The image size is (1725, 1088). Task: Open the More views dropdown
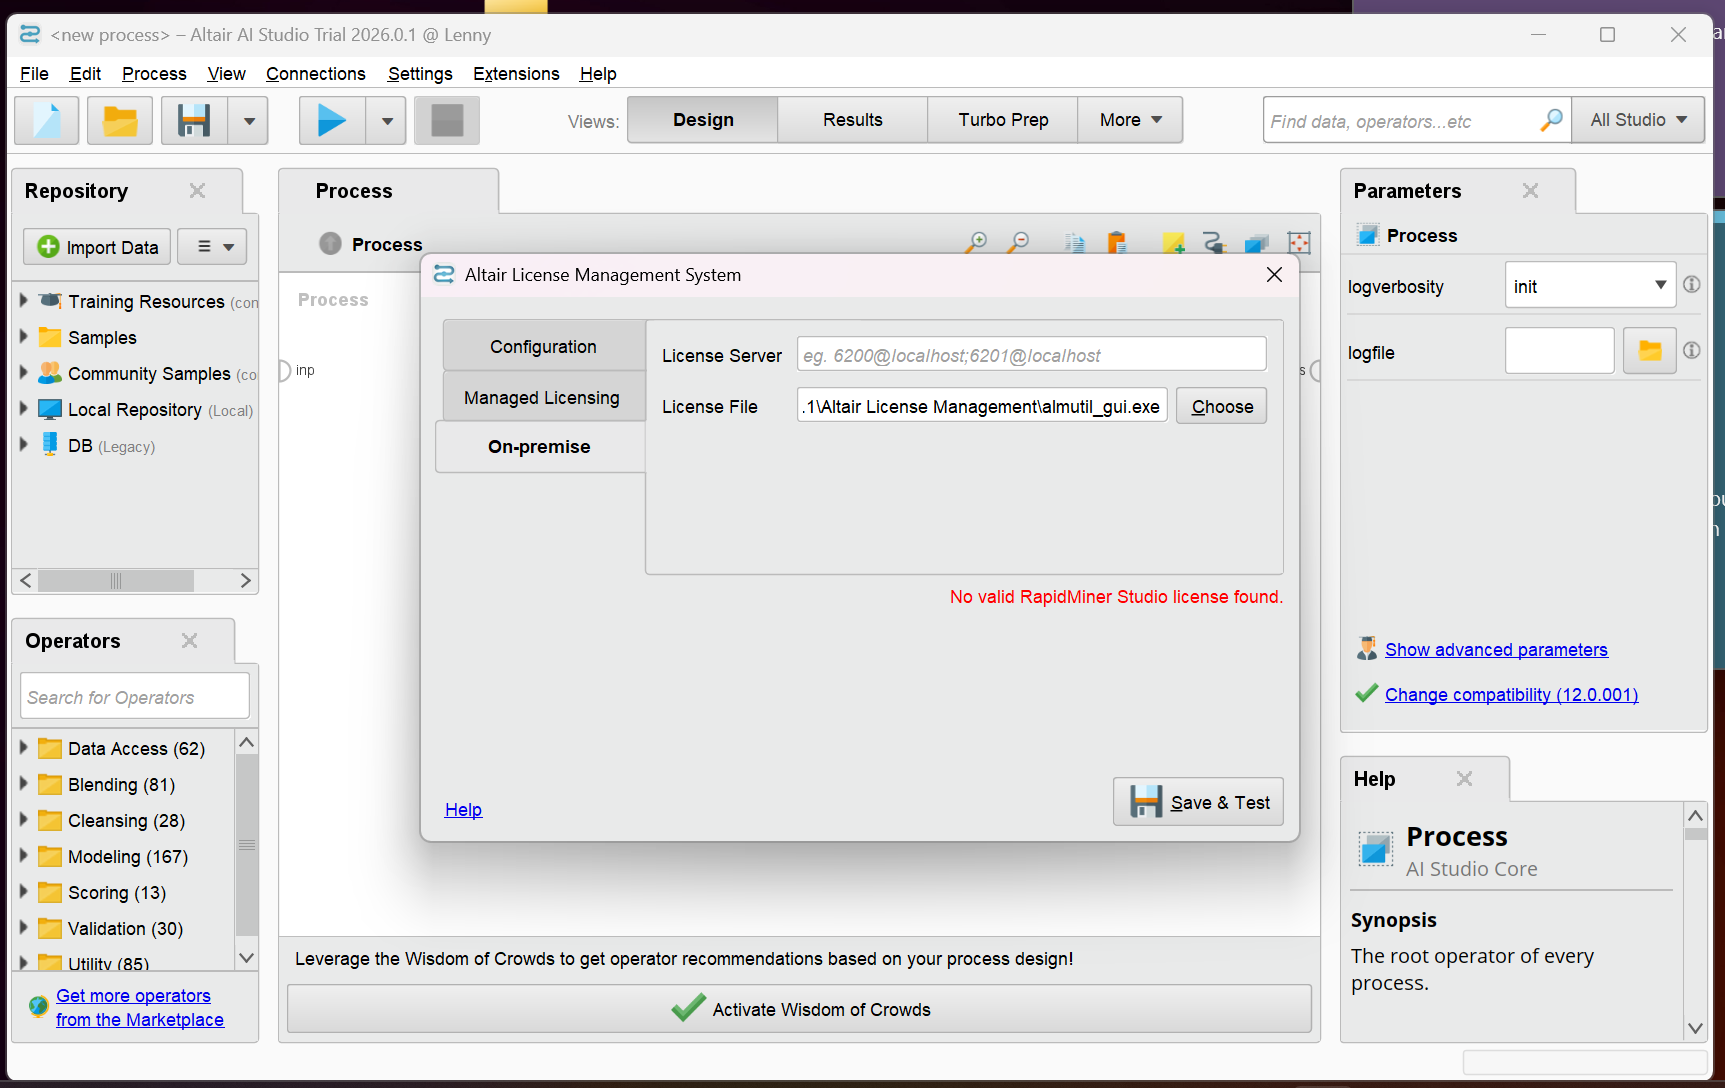tap(1130, 120)
